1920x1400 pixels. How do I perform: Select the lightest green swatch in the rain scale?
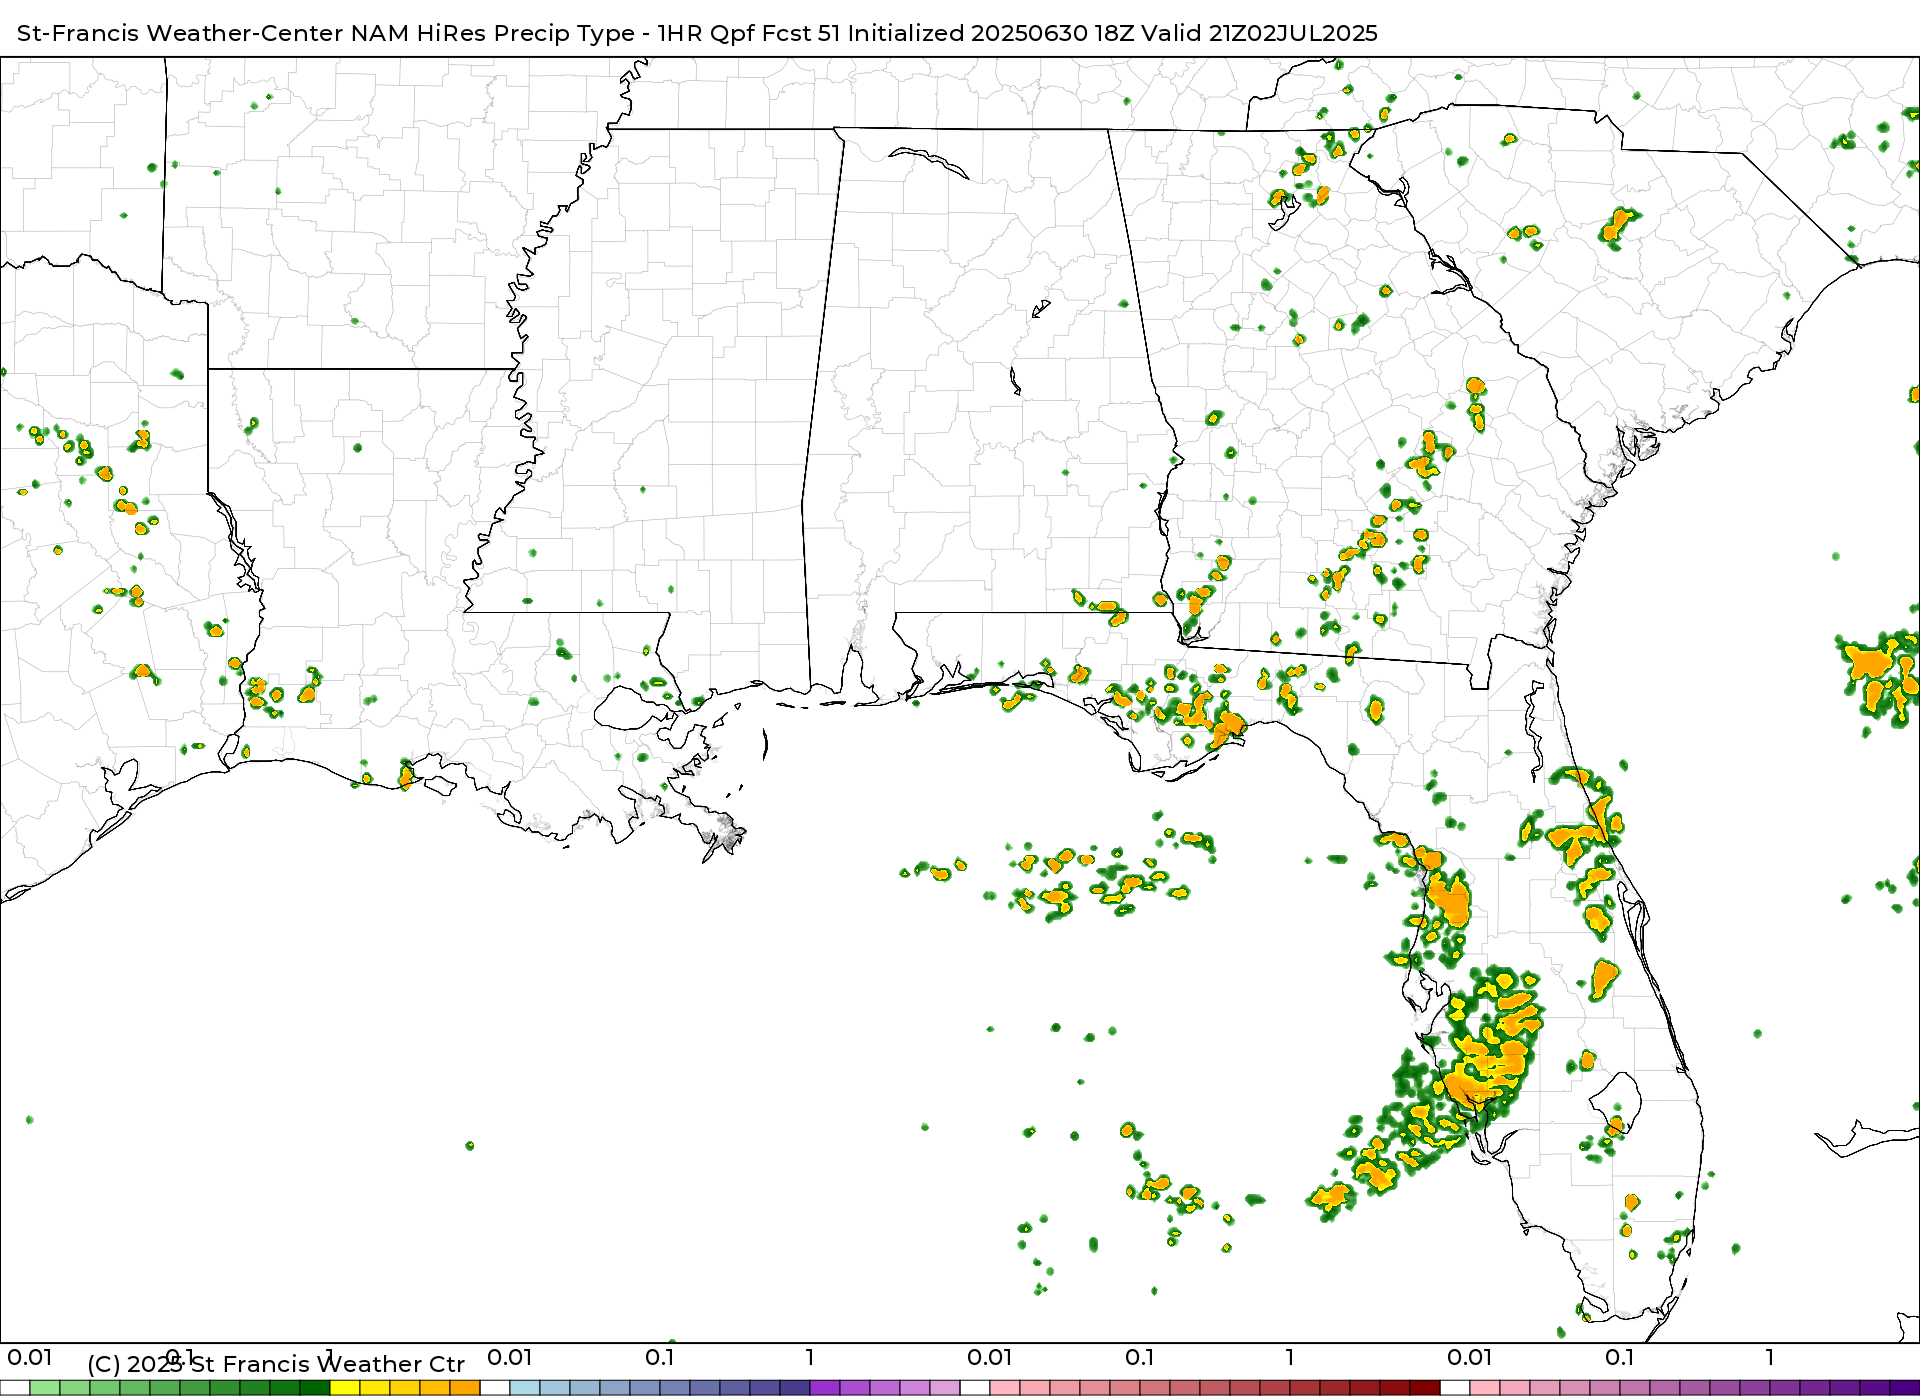[x=45, y=1388]
